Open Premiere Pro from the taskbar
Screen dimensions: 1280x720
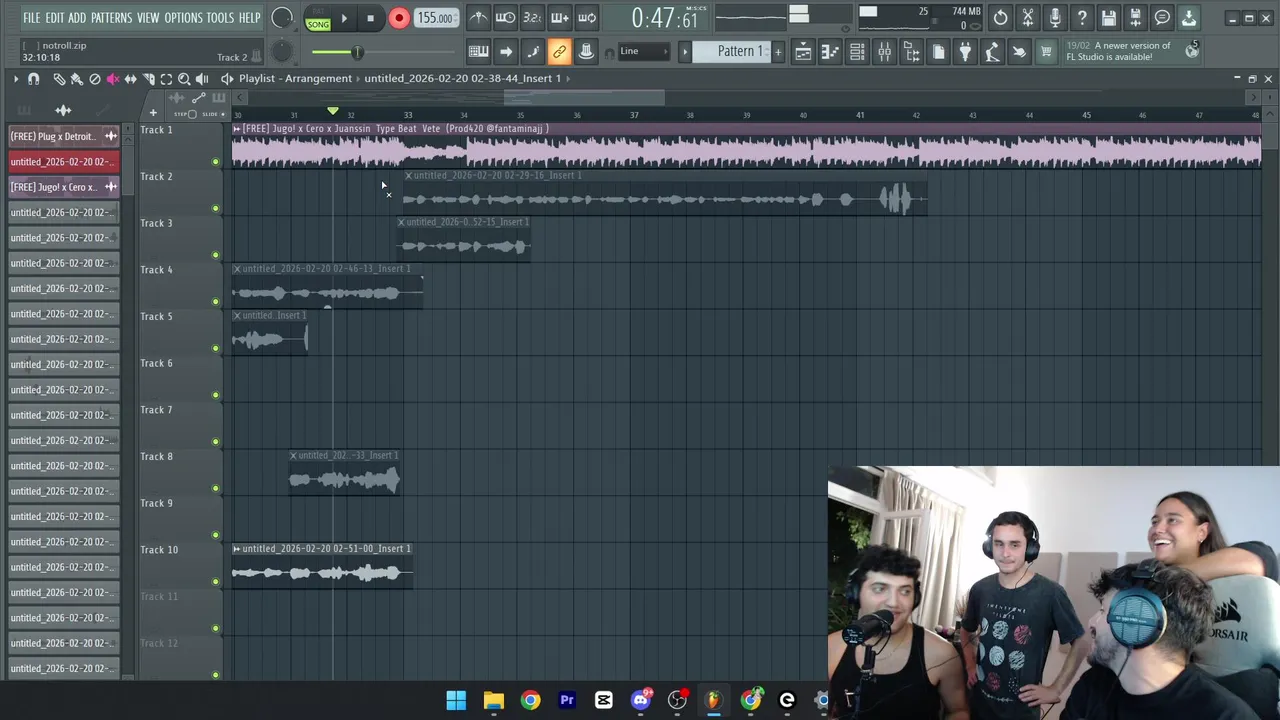567,700
